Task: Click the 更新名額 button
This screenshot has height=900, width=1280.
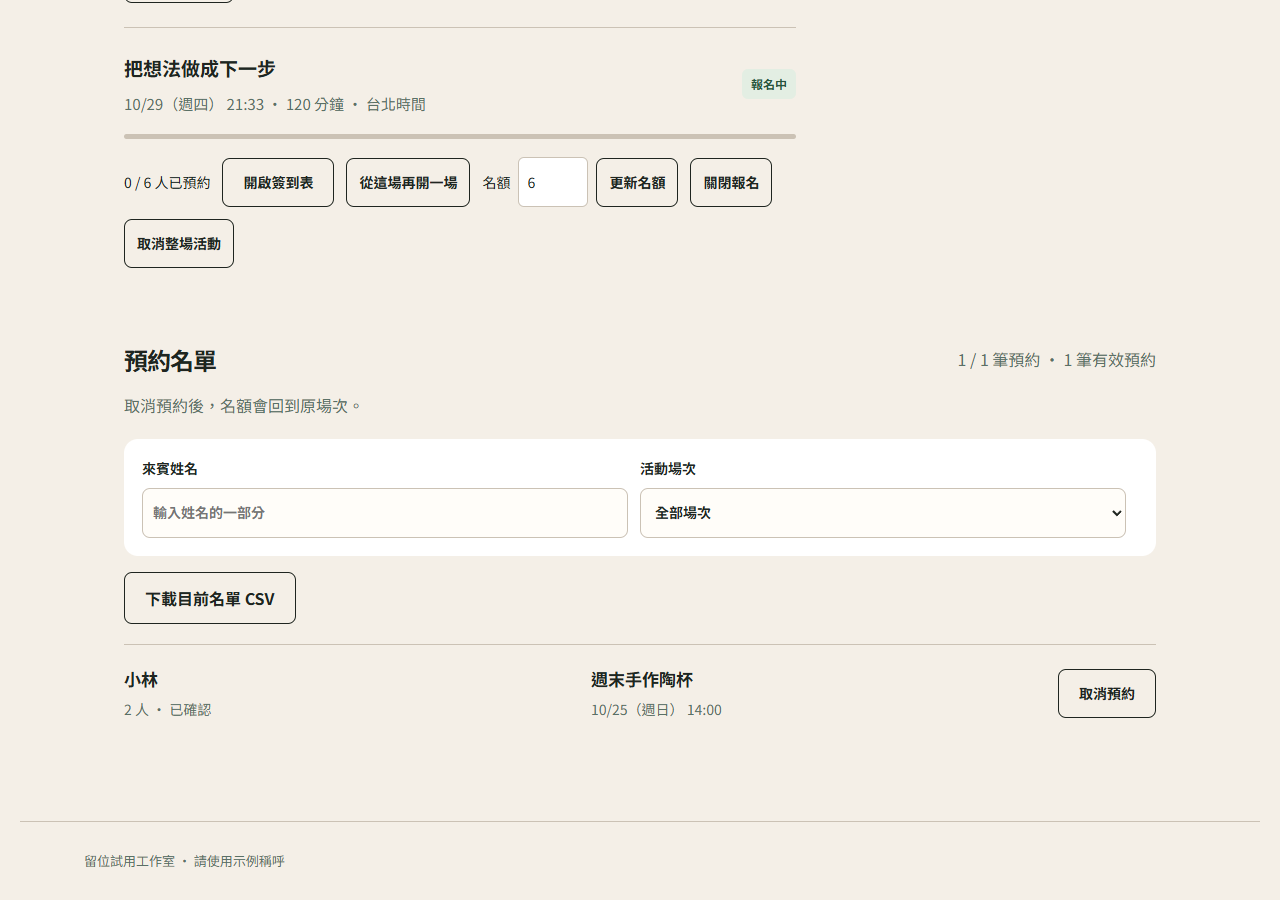Action: 637,183
